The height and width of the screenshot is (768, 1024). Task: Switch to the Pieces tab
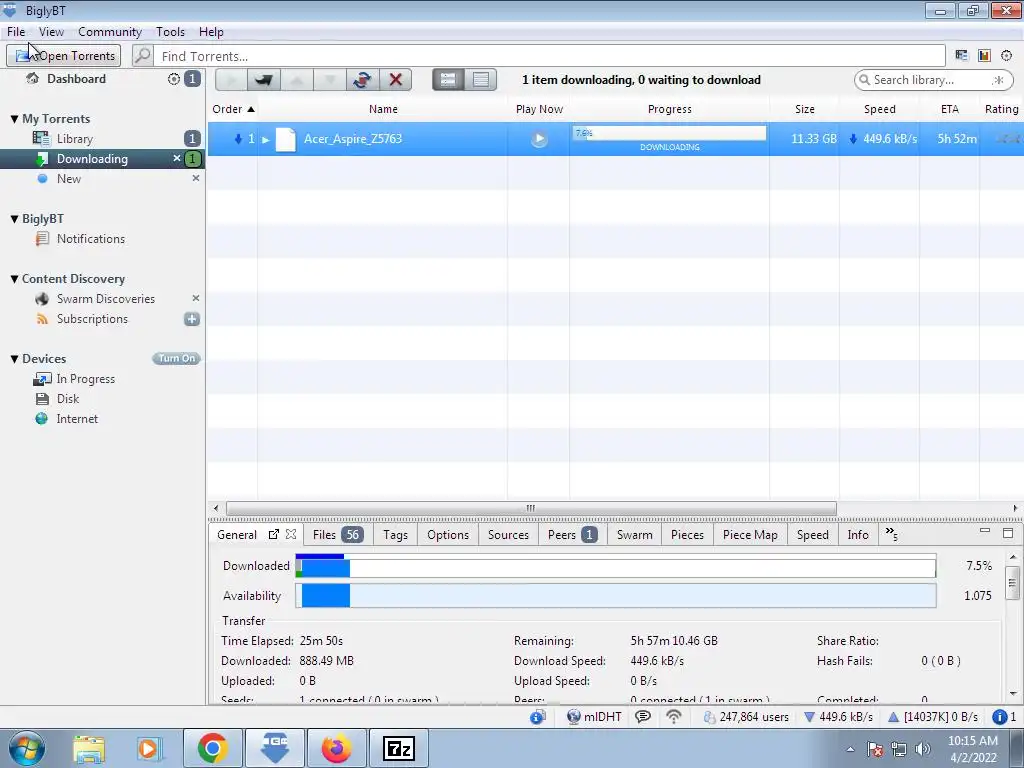(687, 535)
